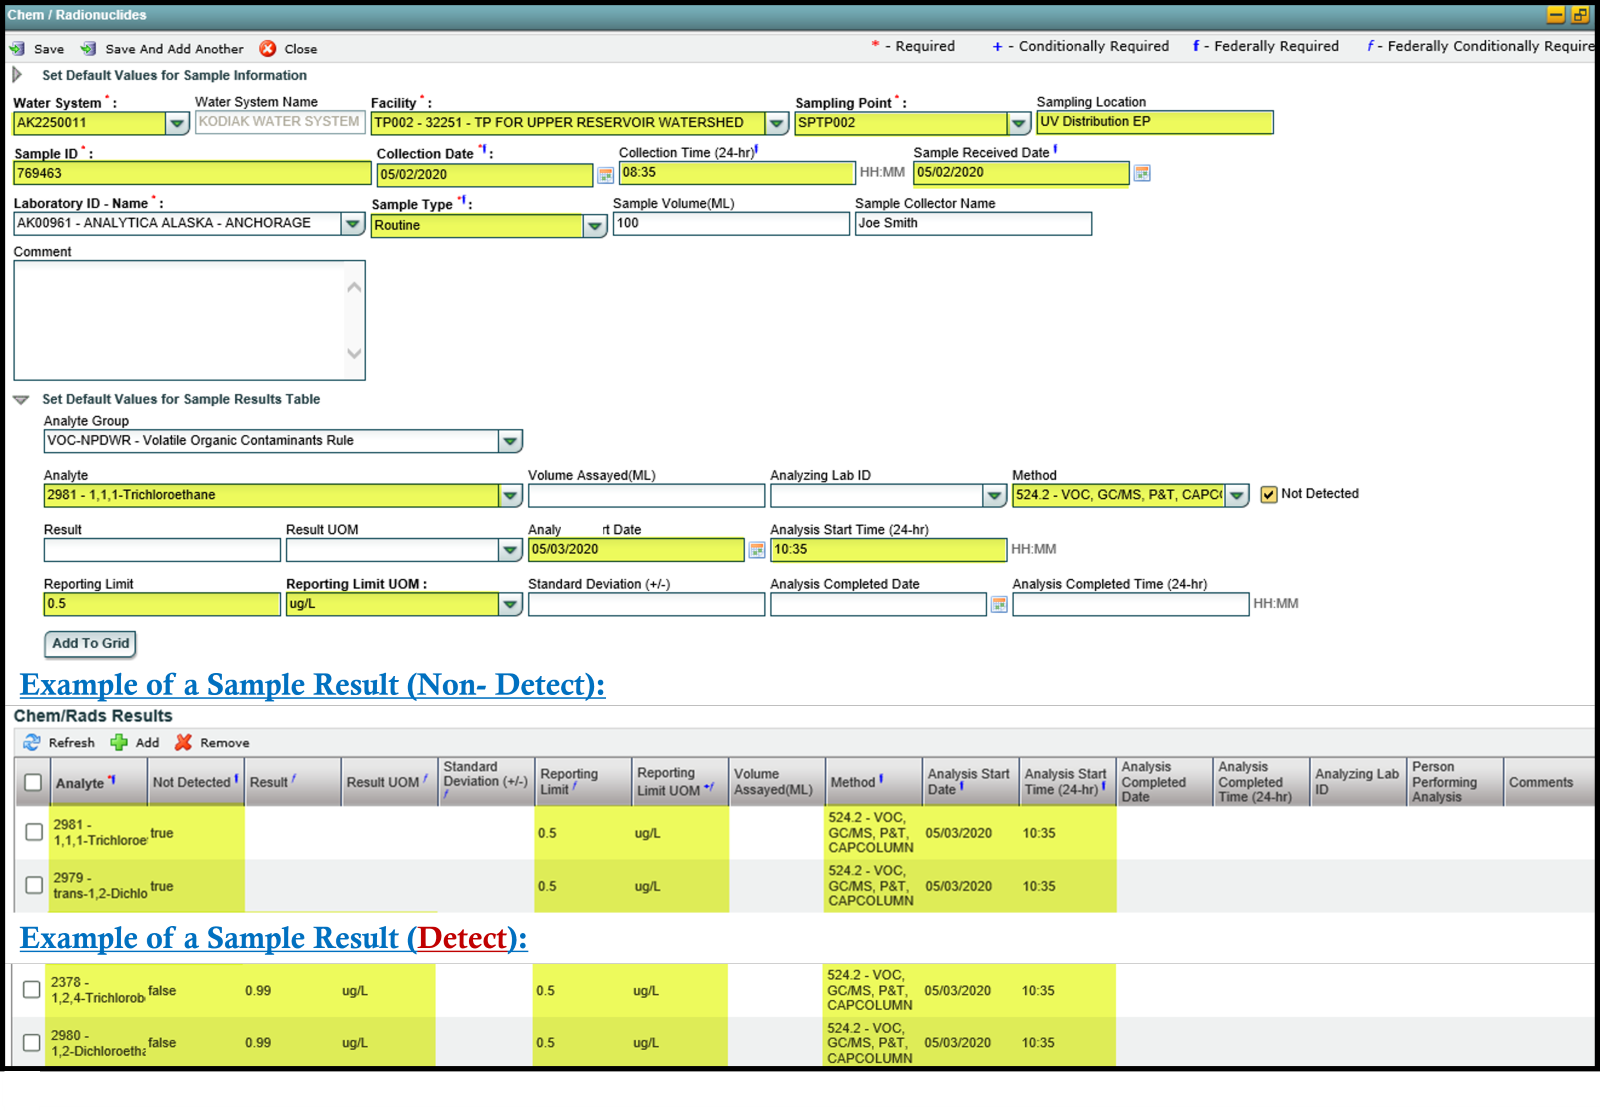The width and height of the screenshot is (1600, 1111).
Task: Click the Remove red X icon
Action: [x=183, y=742]
